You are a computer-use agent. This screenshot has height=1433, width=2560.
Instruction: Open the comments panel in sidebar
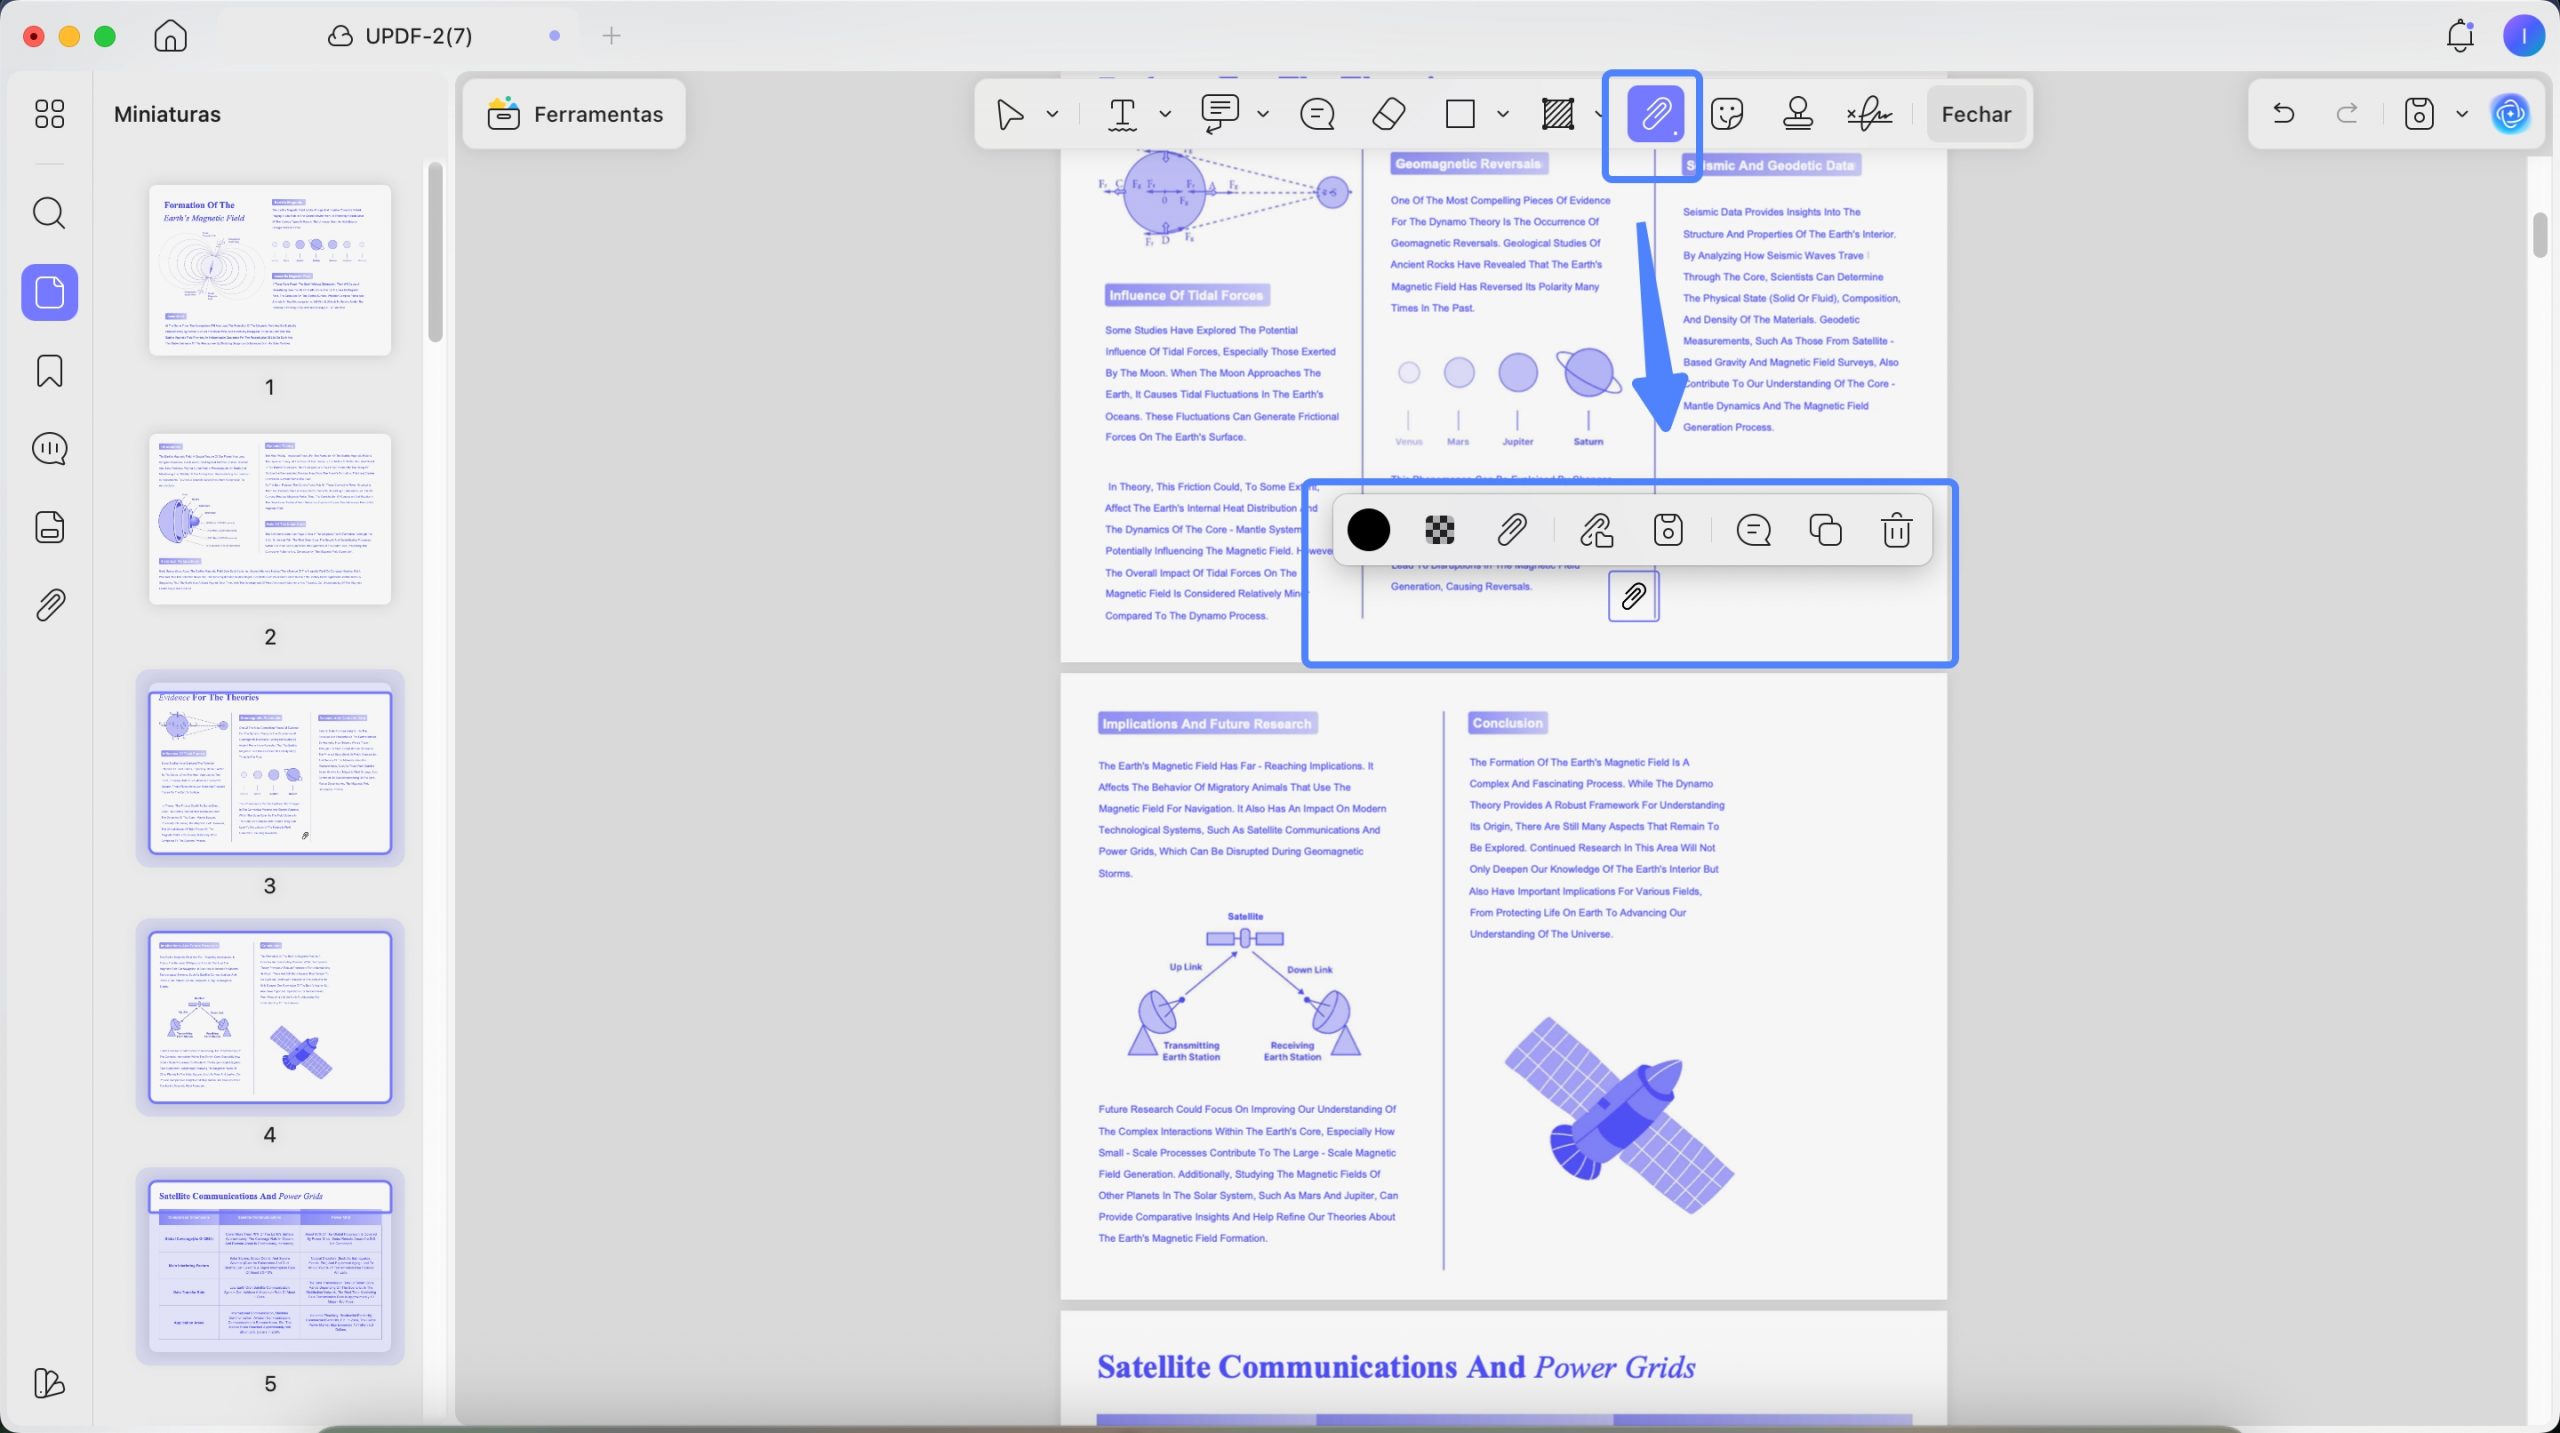(49, 449)
